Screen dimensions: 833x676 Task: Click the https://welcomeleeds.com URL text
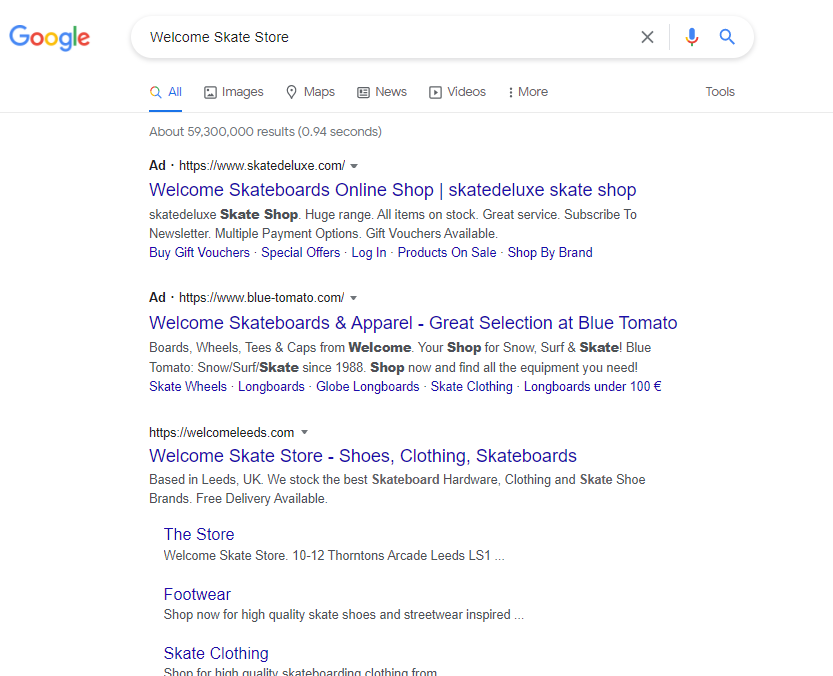pyautogui.click(x=222, y=433)
